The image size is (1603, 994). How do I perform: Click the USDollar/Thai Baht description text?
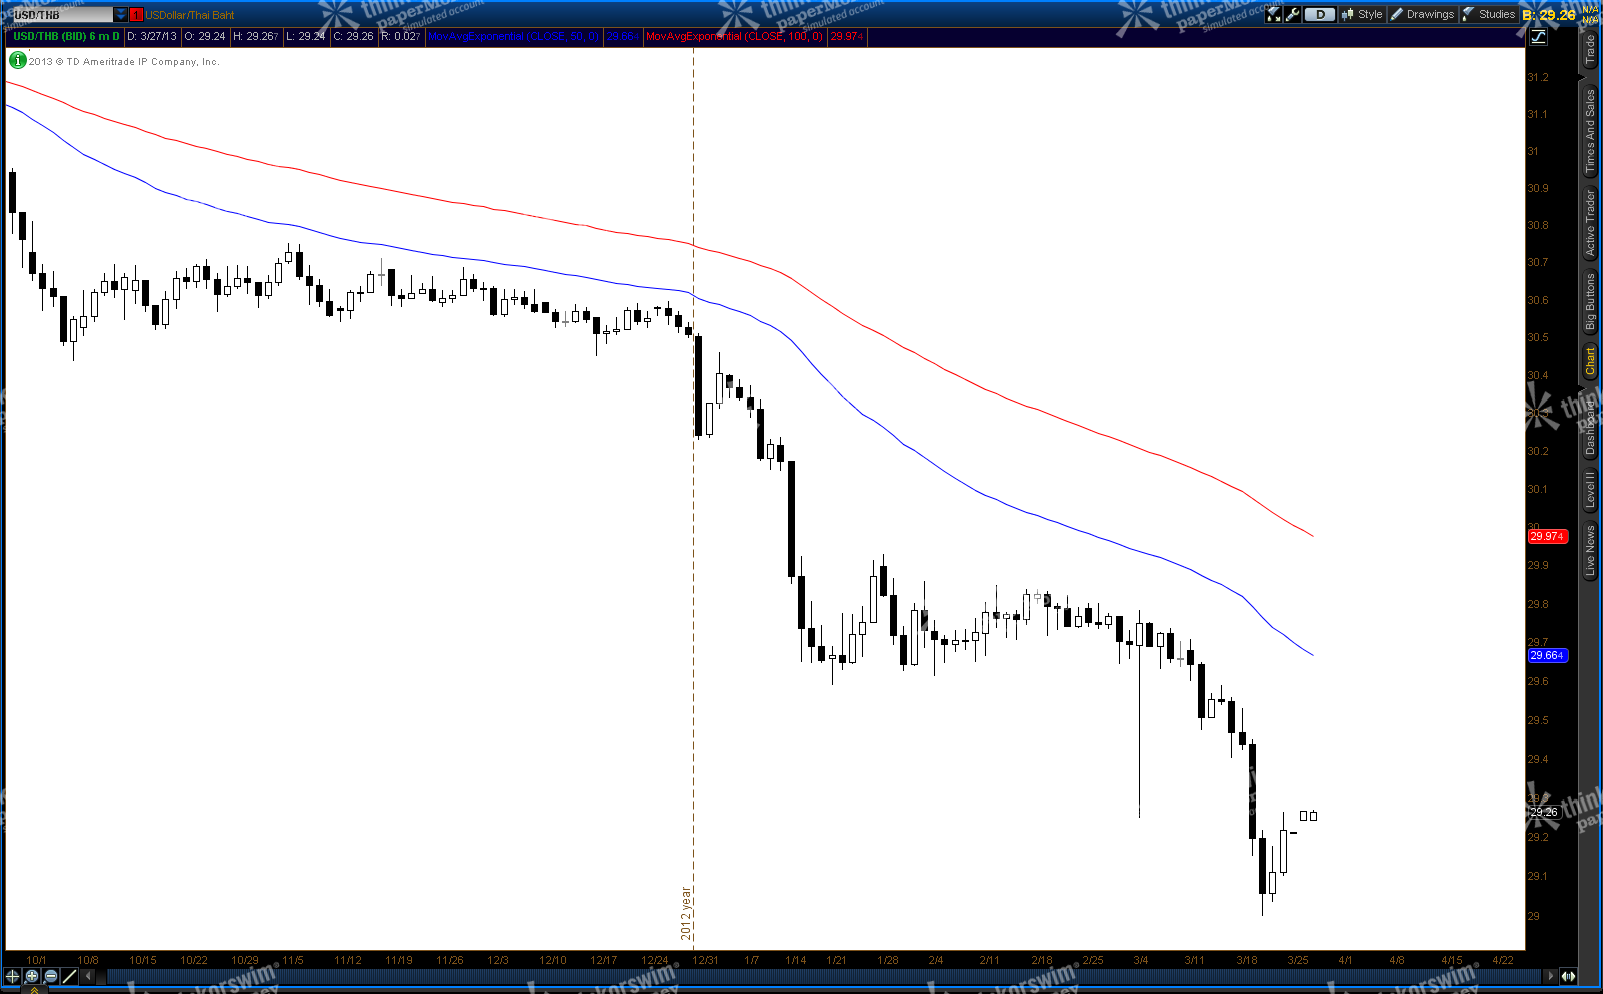point(190,15)
